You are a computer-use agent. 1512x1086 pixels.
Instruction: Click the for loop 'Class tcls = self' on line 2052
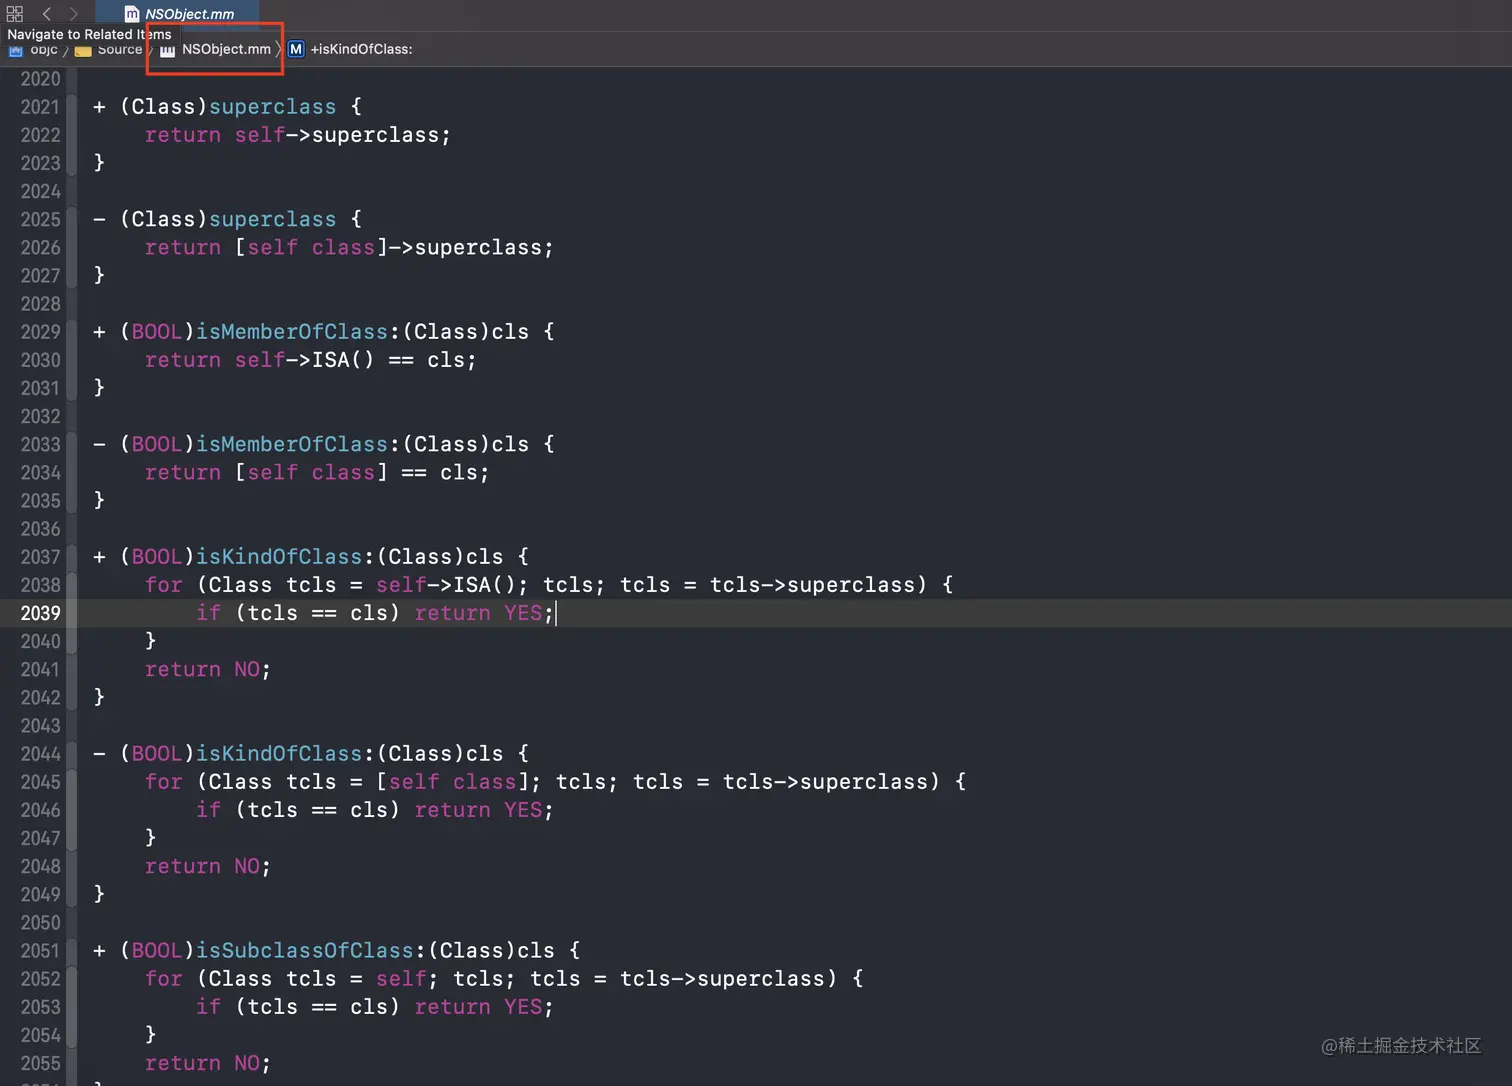(x=504, y=979)
